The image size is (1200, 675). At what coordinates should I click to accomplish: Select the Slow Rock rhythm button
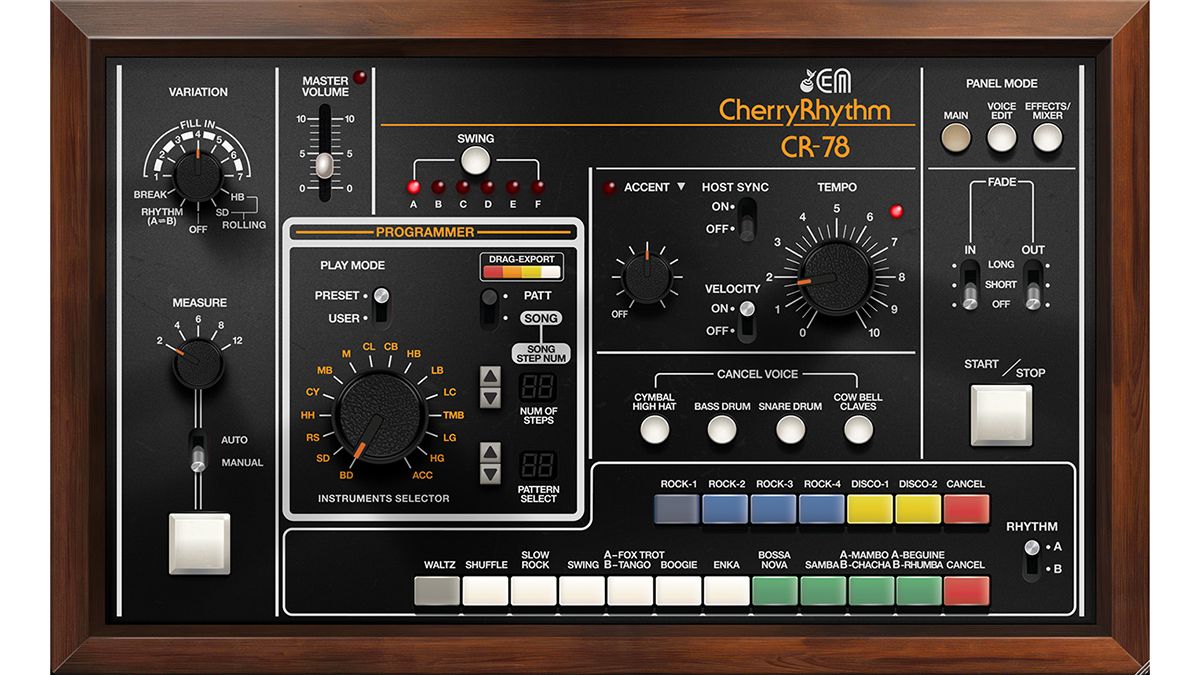click(x=533, y=591)
